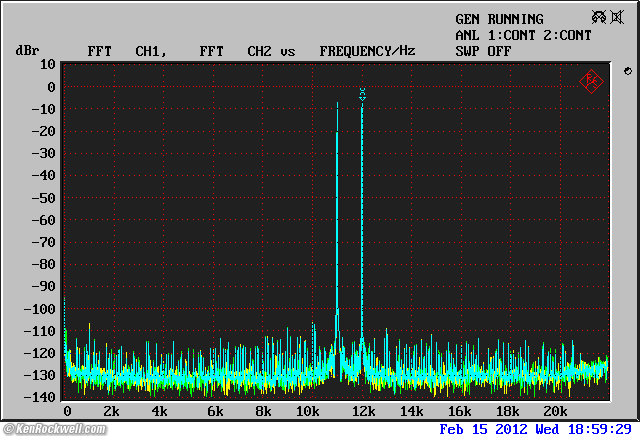Click the FREQUENCY/Hz axis title
Viewport: 640px width, 436px height.
367,50
